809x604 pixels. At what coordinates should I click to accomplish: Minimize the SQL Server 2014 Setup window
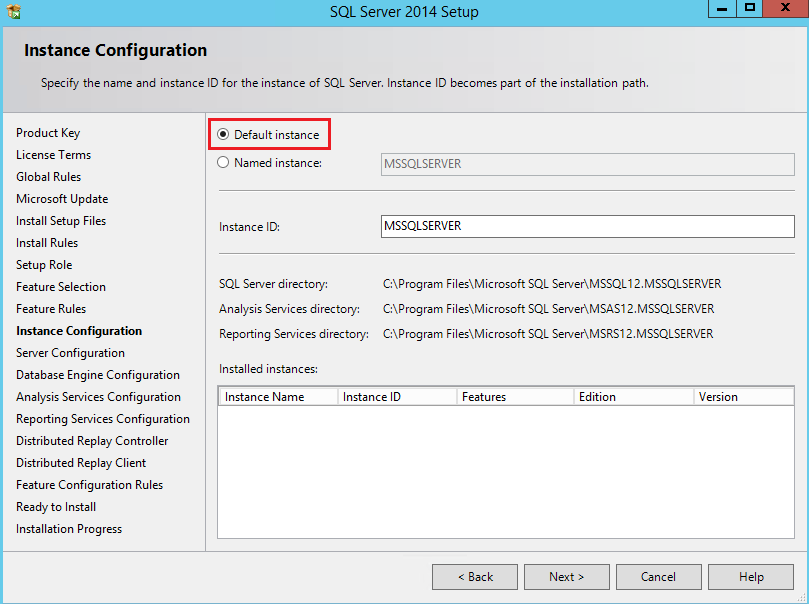(722, 9)
